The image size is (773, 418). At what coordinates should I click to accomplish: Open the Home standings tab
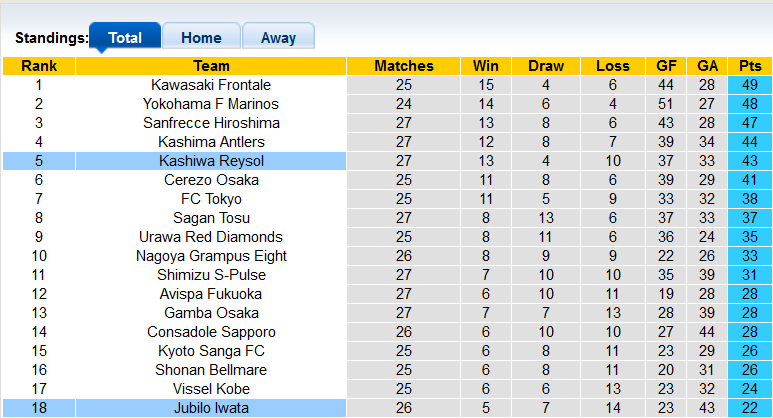point(201,38)
